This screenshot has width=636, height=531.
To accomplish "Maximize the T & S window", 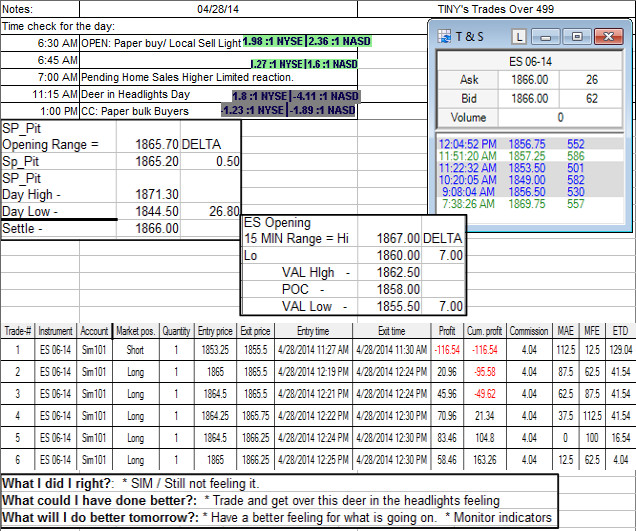I will pos(576,37).
